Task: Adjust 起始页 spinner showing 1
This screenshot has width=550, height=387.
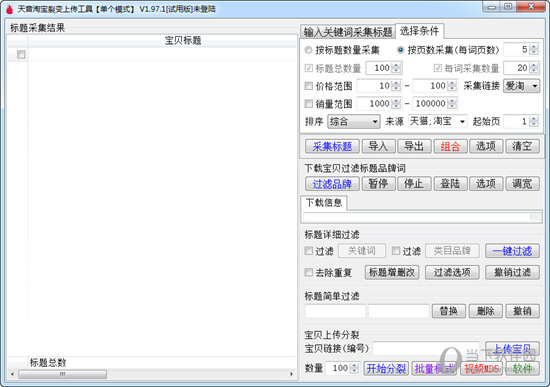Action: (x=521, y=121)
